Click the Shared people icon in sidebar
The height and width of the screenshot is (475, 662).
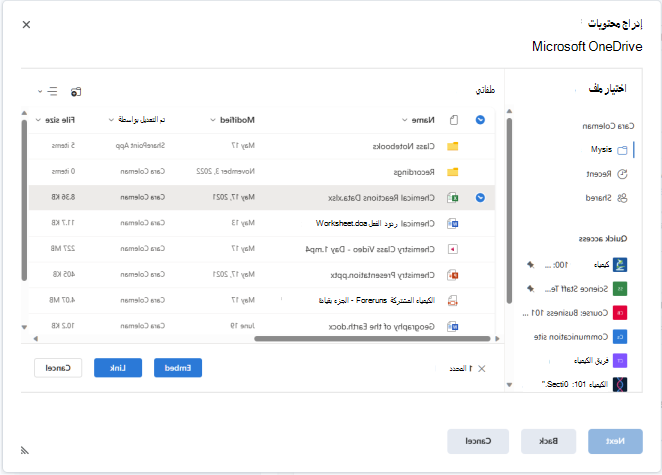(622, 198)
